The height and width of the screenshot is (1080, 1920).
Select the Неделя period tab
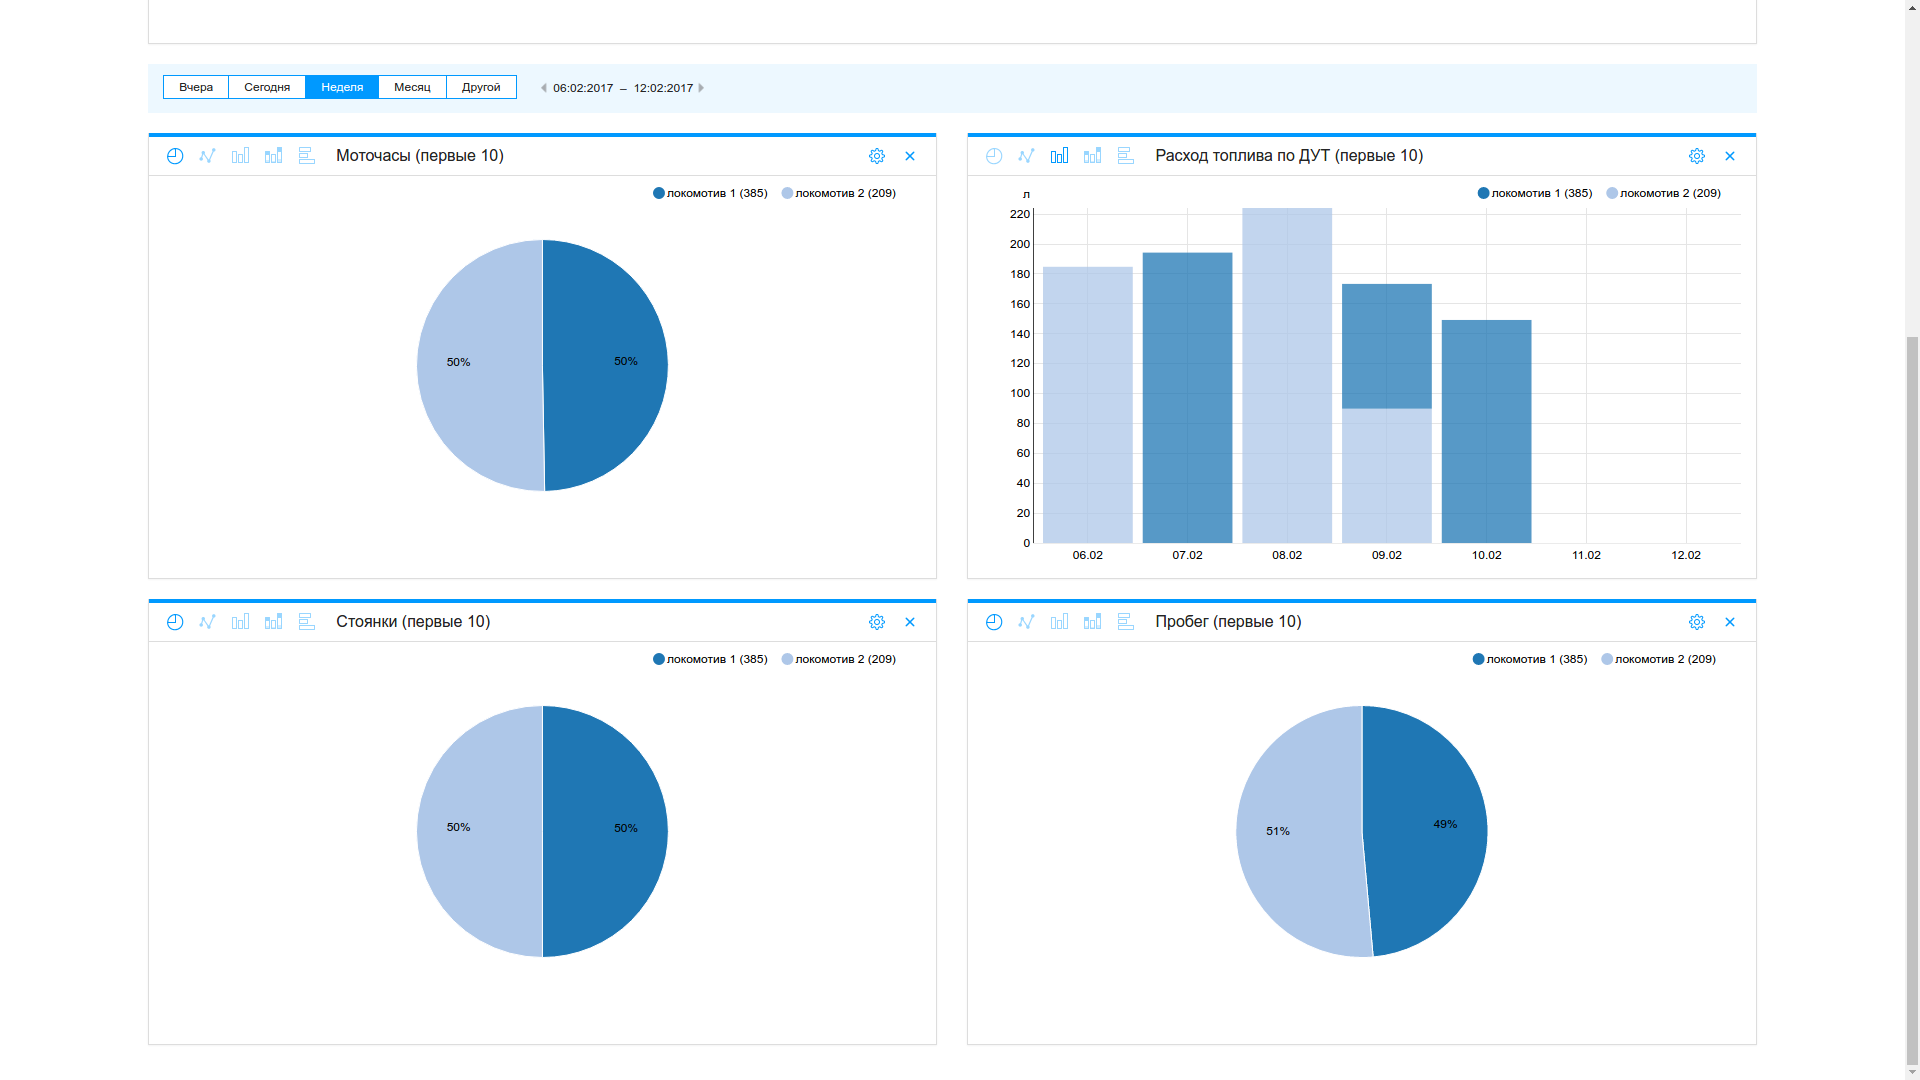click(x=342, y=87)
